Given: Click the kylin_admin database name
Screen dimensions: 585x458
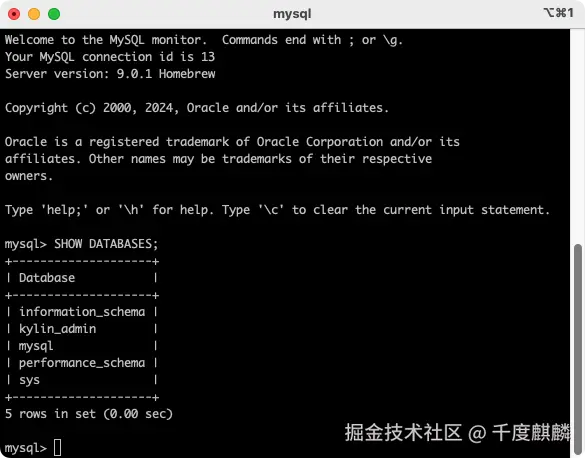Looking at the screenshot, I should coord(58,329).
